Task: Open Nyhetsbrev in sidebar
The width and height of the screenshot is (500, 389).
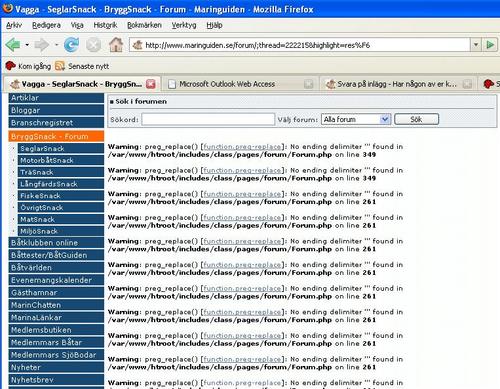Action: coord(56,380)
